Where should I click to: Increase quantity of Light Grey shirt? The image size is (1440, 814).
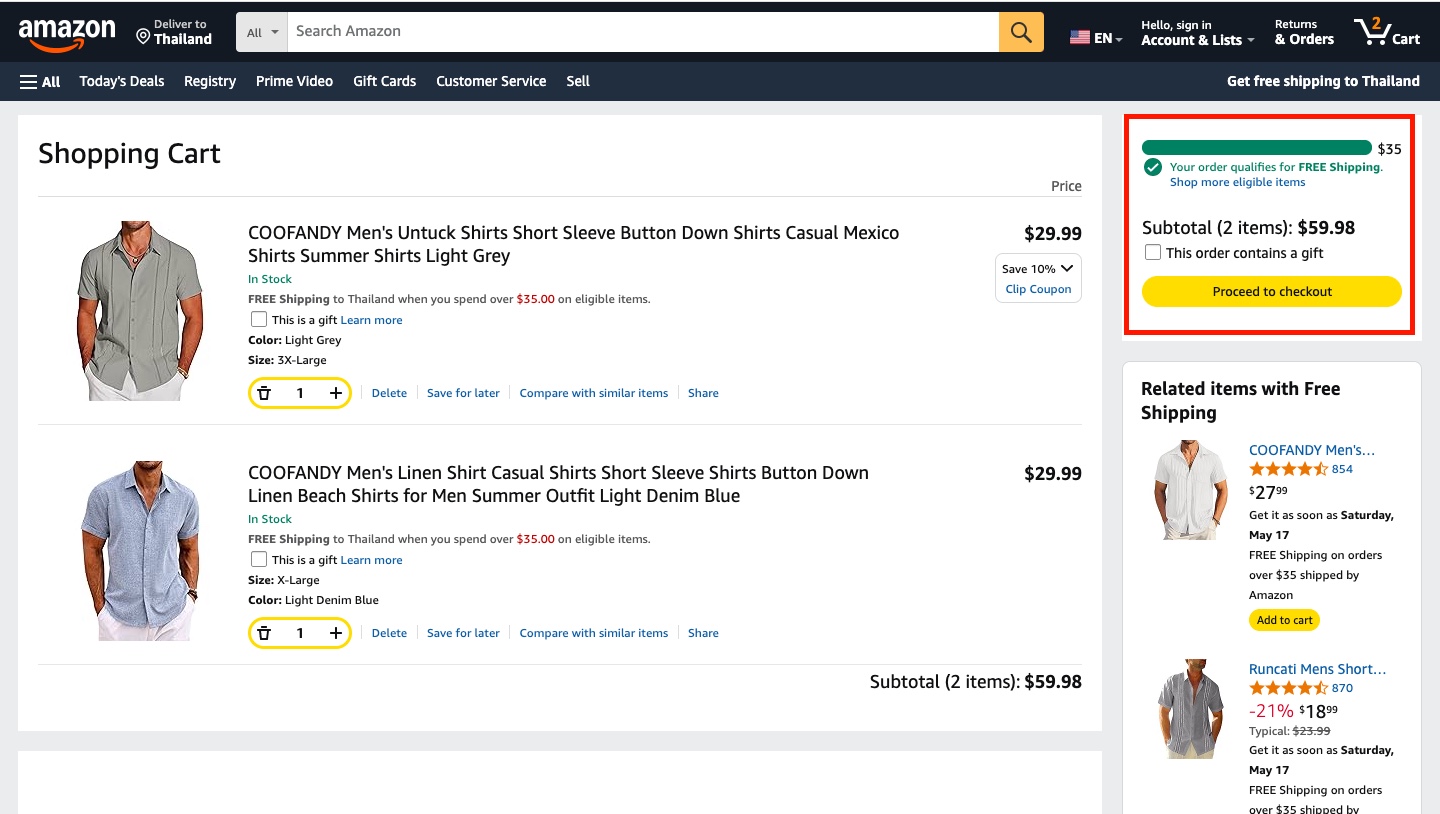tap(336, 393)
